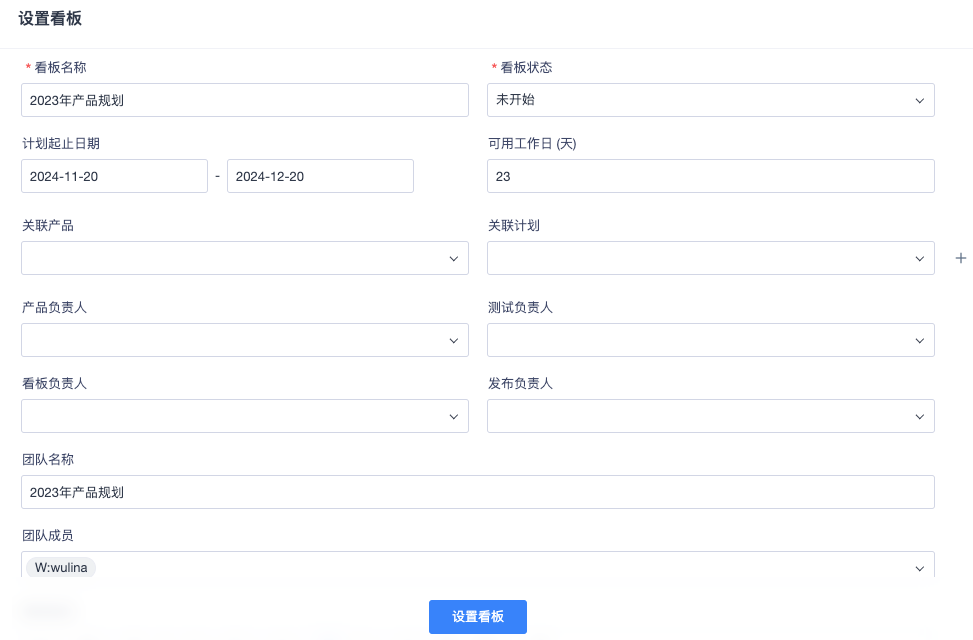Select the W:wulina member tag

click(x=61, y=567)
